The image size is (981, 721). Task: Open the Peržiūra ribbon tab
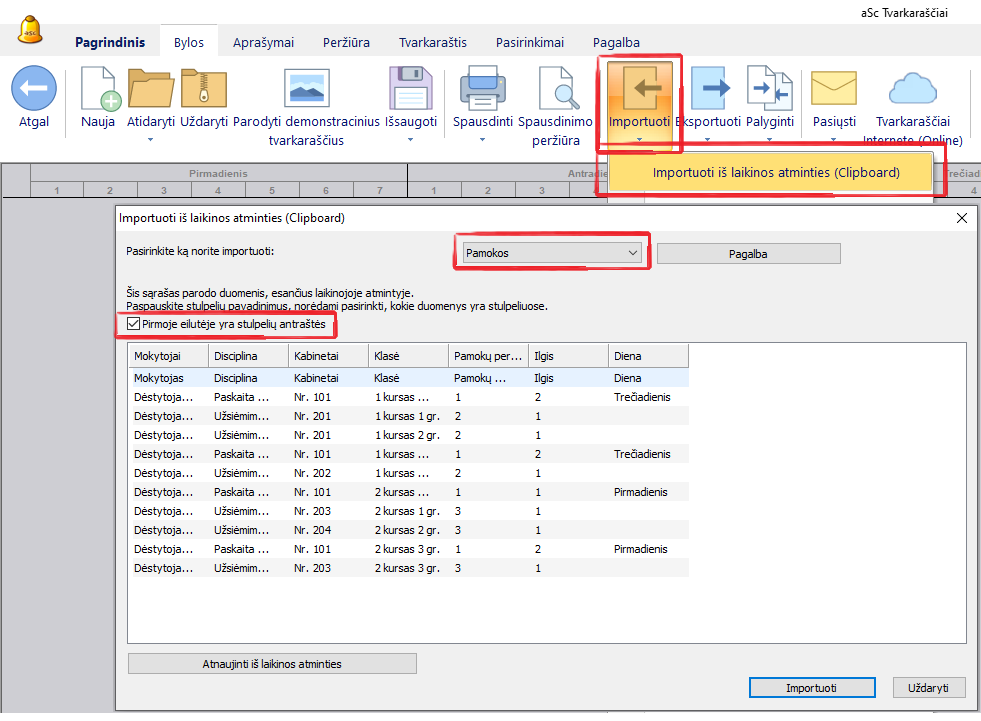(x=346, y=43)
